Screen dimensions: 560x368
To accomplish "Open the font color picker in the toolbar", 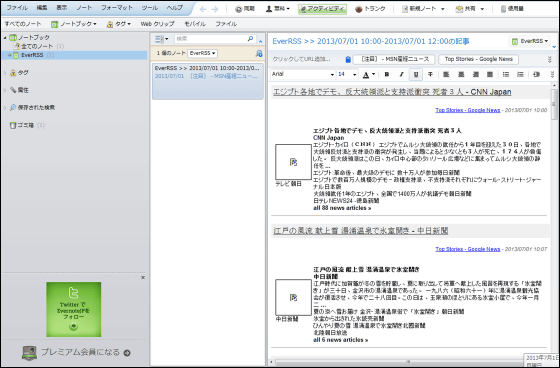I will [x=369, y=74].
